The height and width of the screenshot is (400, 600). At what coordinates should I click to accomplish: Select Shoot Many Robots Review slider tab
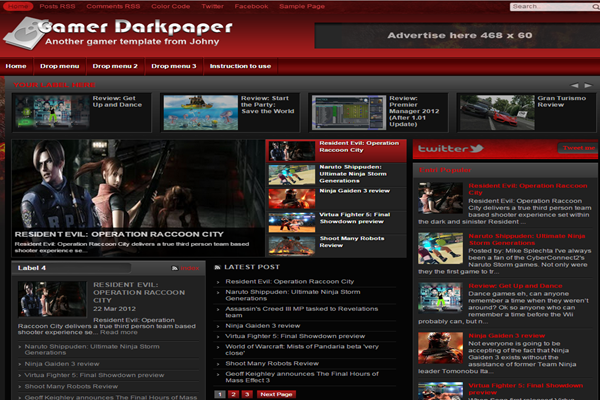pyautogui.click(x=336, y=246)
